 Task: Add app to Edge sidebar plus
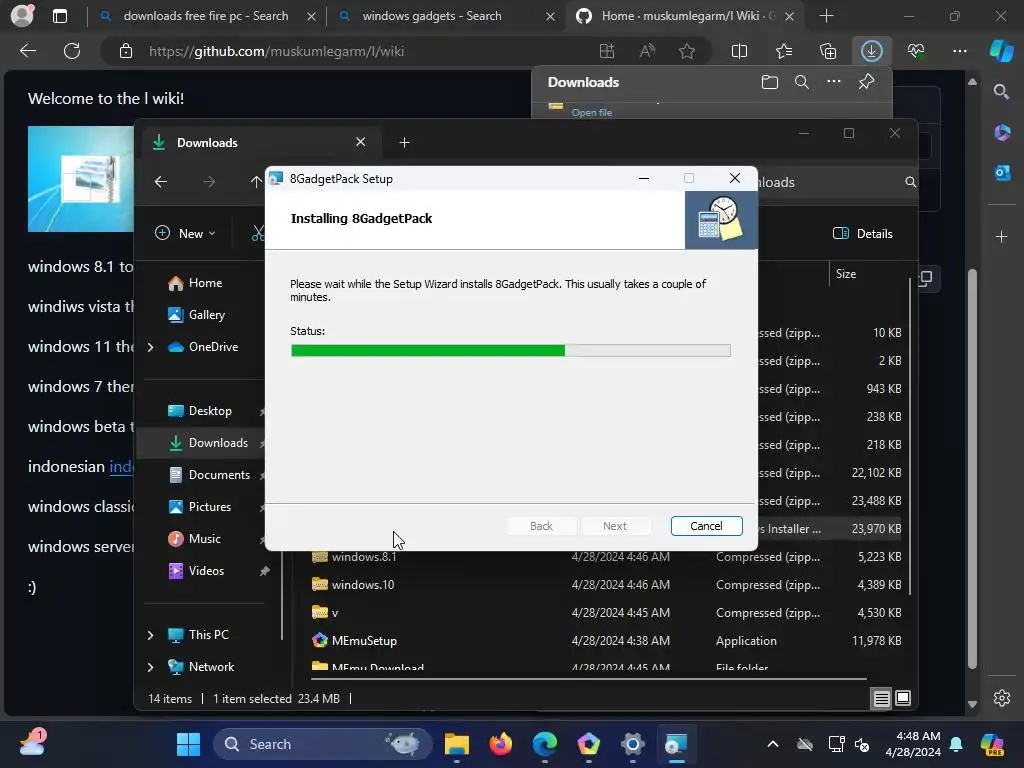(1001, 236)
